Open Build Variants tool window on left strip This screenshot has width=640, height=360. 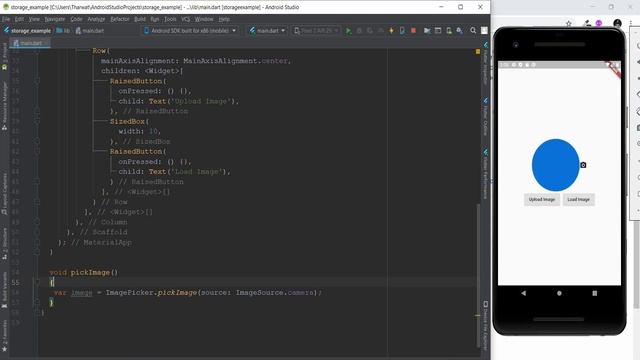(x=4, y=290)
